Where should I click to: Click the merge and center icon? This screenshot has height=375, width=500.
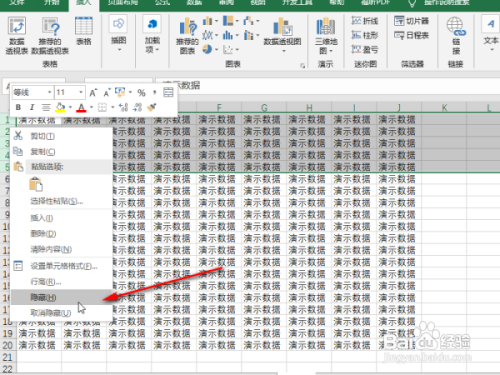168,92
